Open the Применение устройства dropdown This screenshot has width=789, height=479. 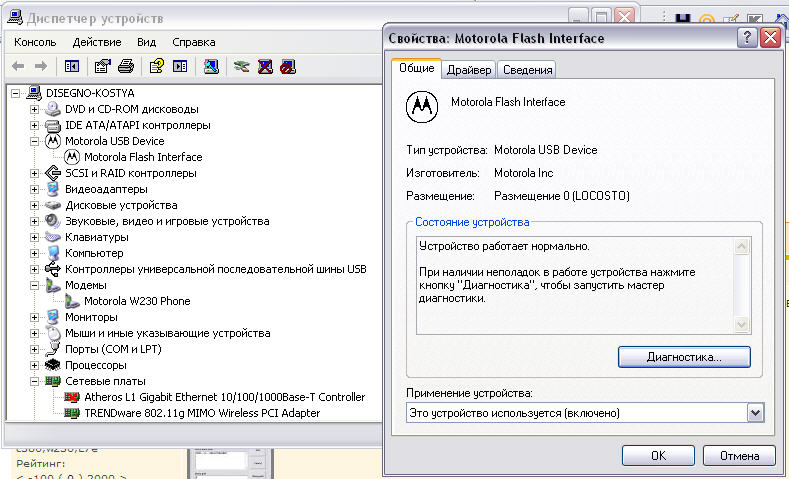[x=755, y=413]
